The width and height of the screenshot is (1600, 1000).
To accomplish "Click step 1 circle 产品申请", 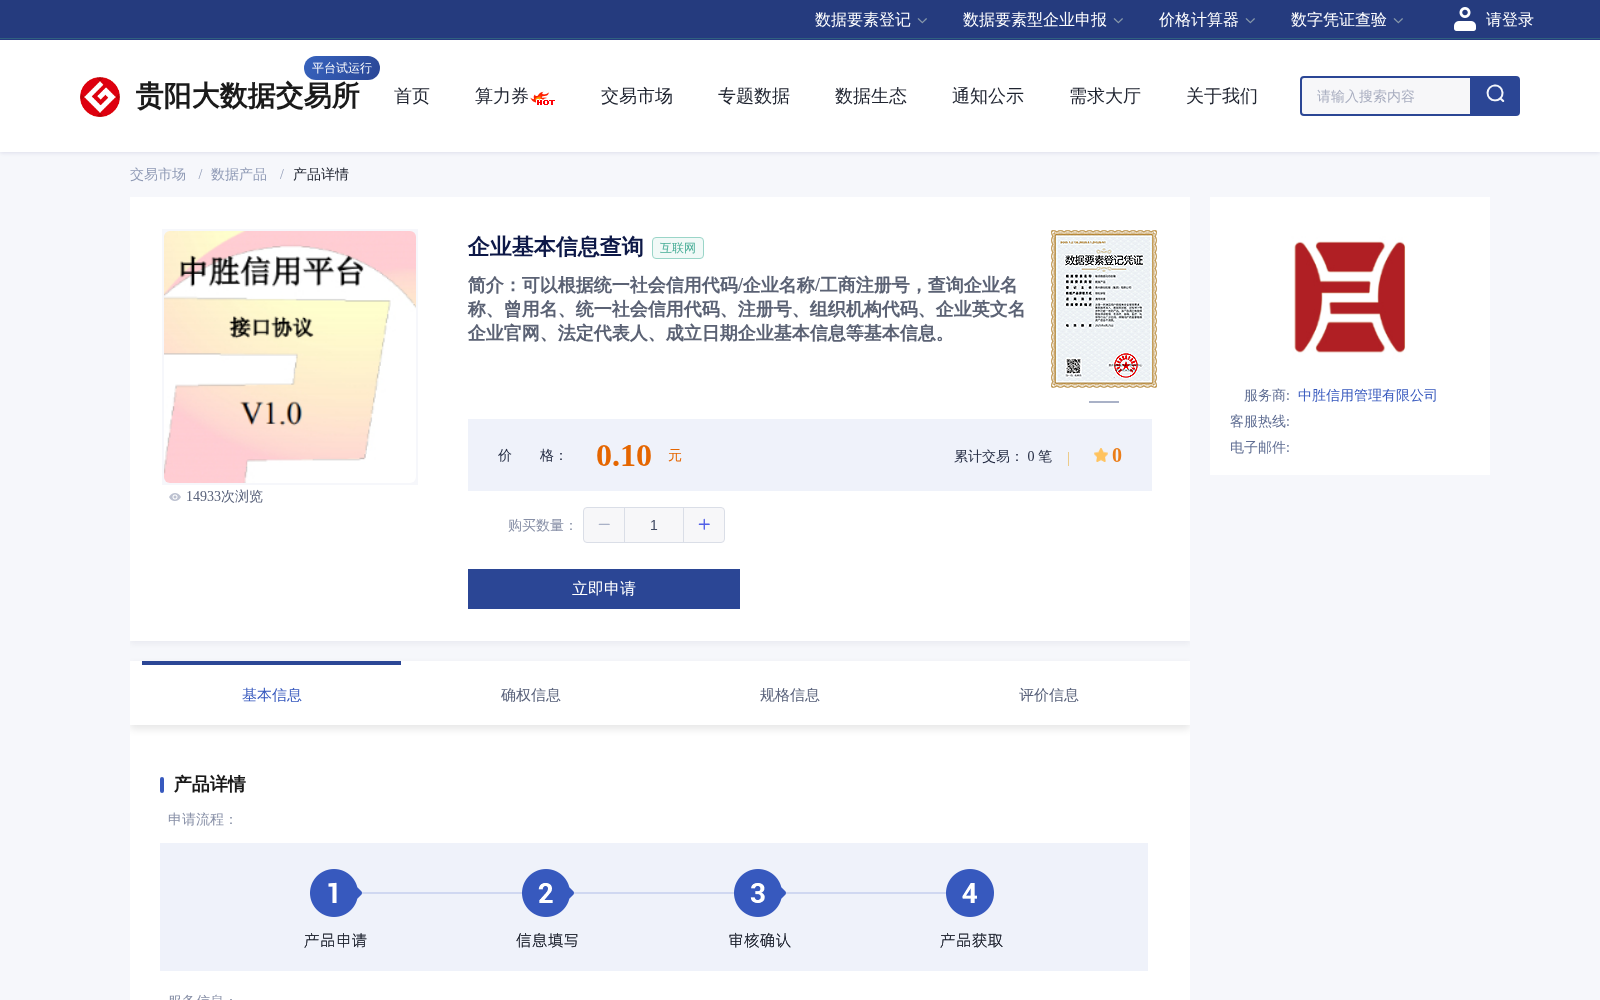I will pyautogui.click(x=334, y=893).
